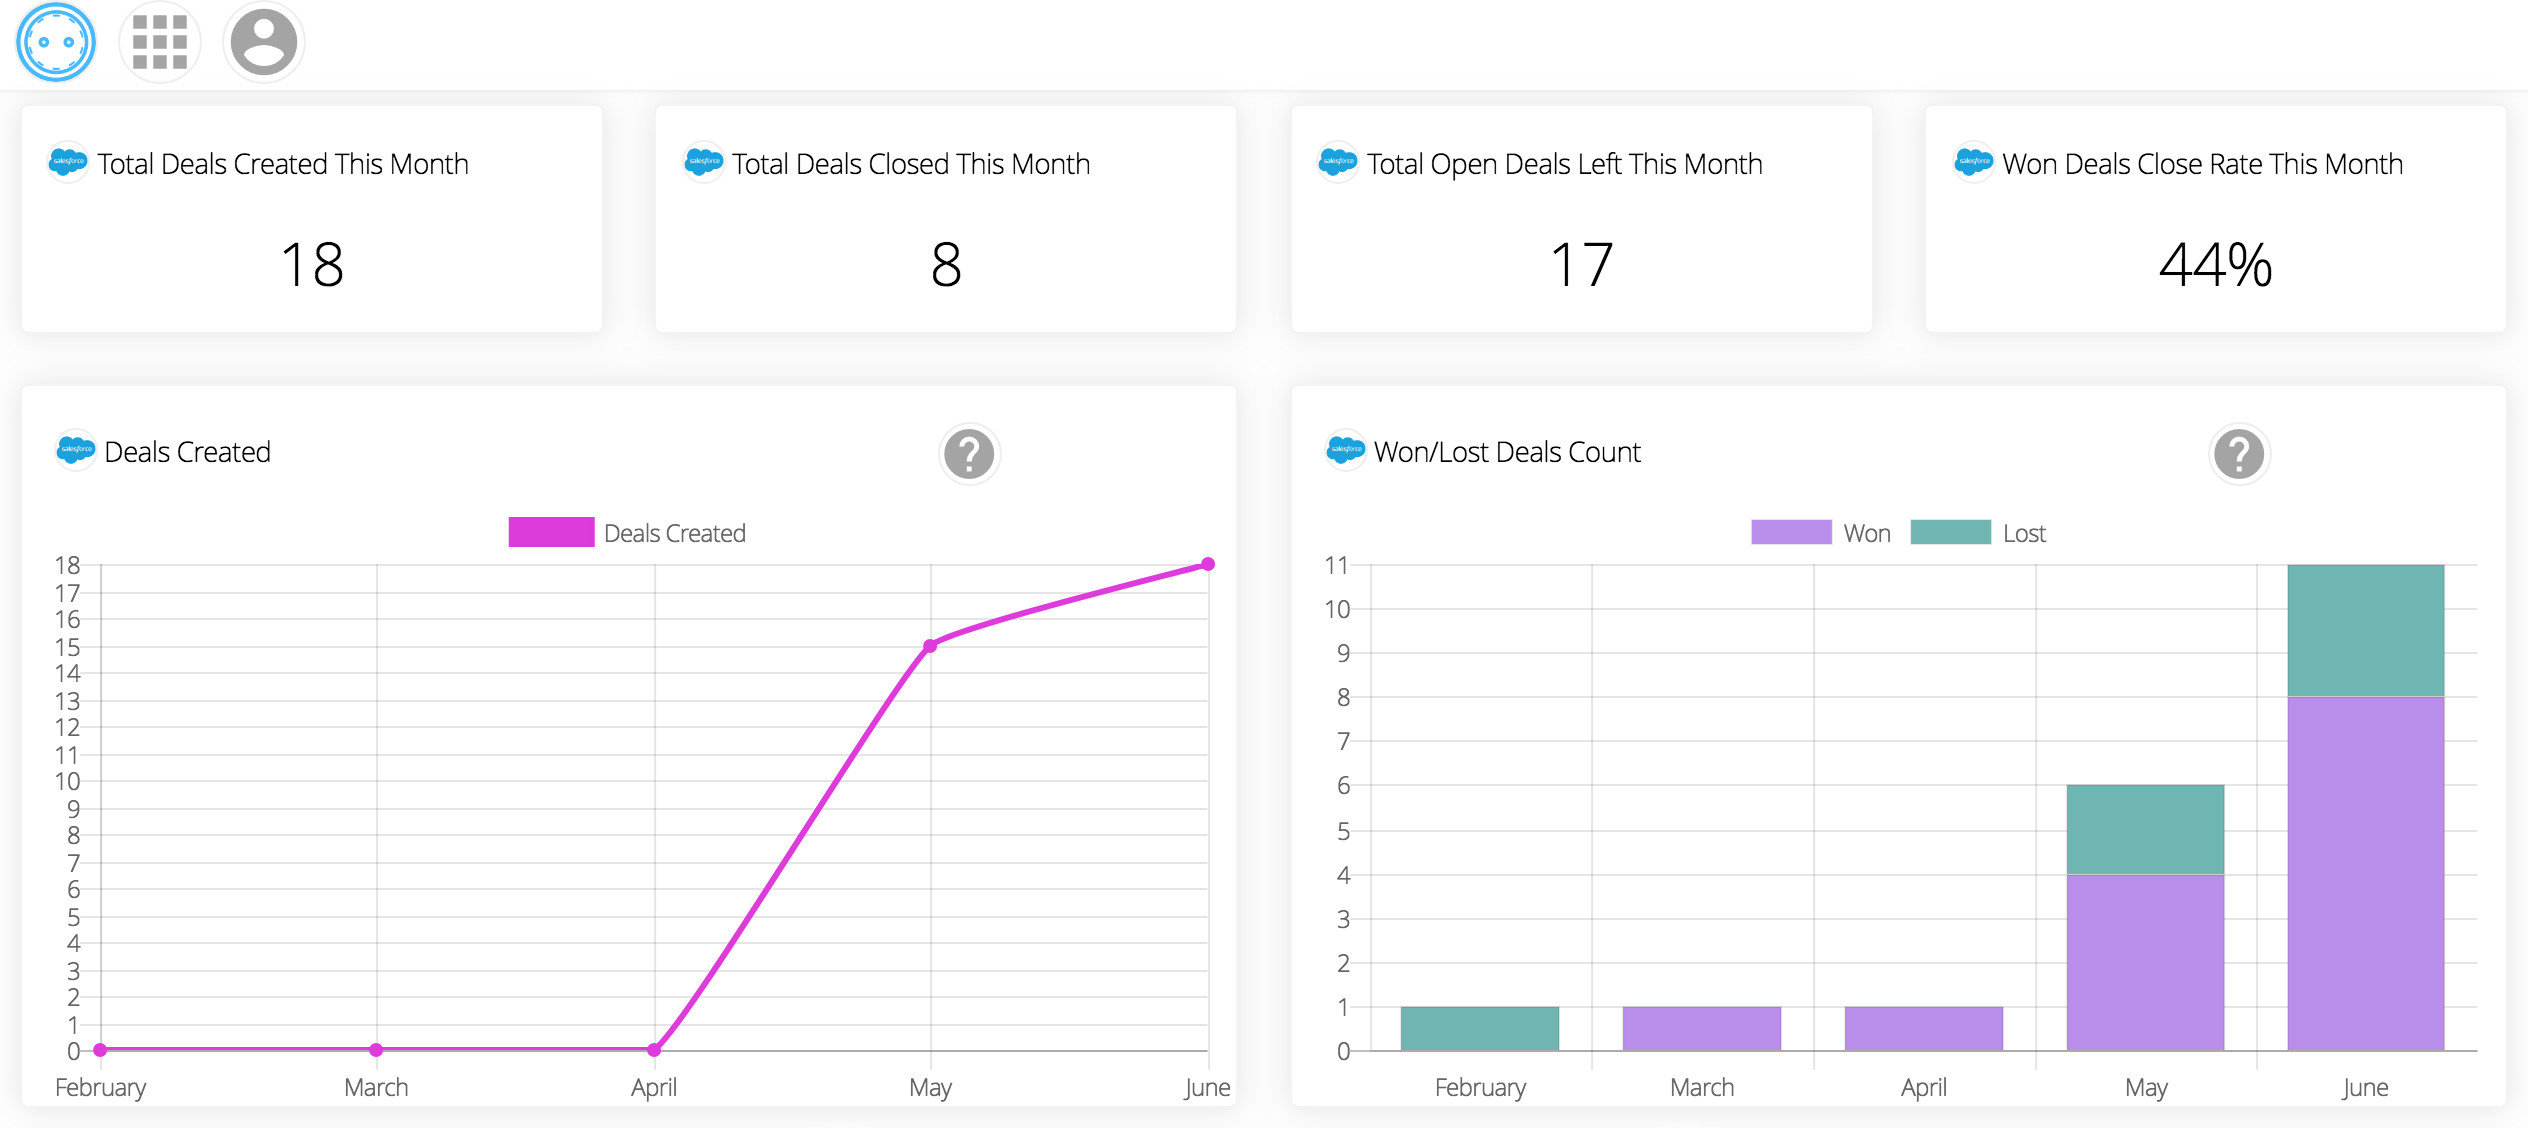Toggle the Lost legend series

point(2024,533)
